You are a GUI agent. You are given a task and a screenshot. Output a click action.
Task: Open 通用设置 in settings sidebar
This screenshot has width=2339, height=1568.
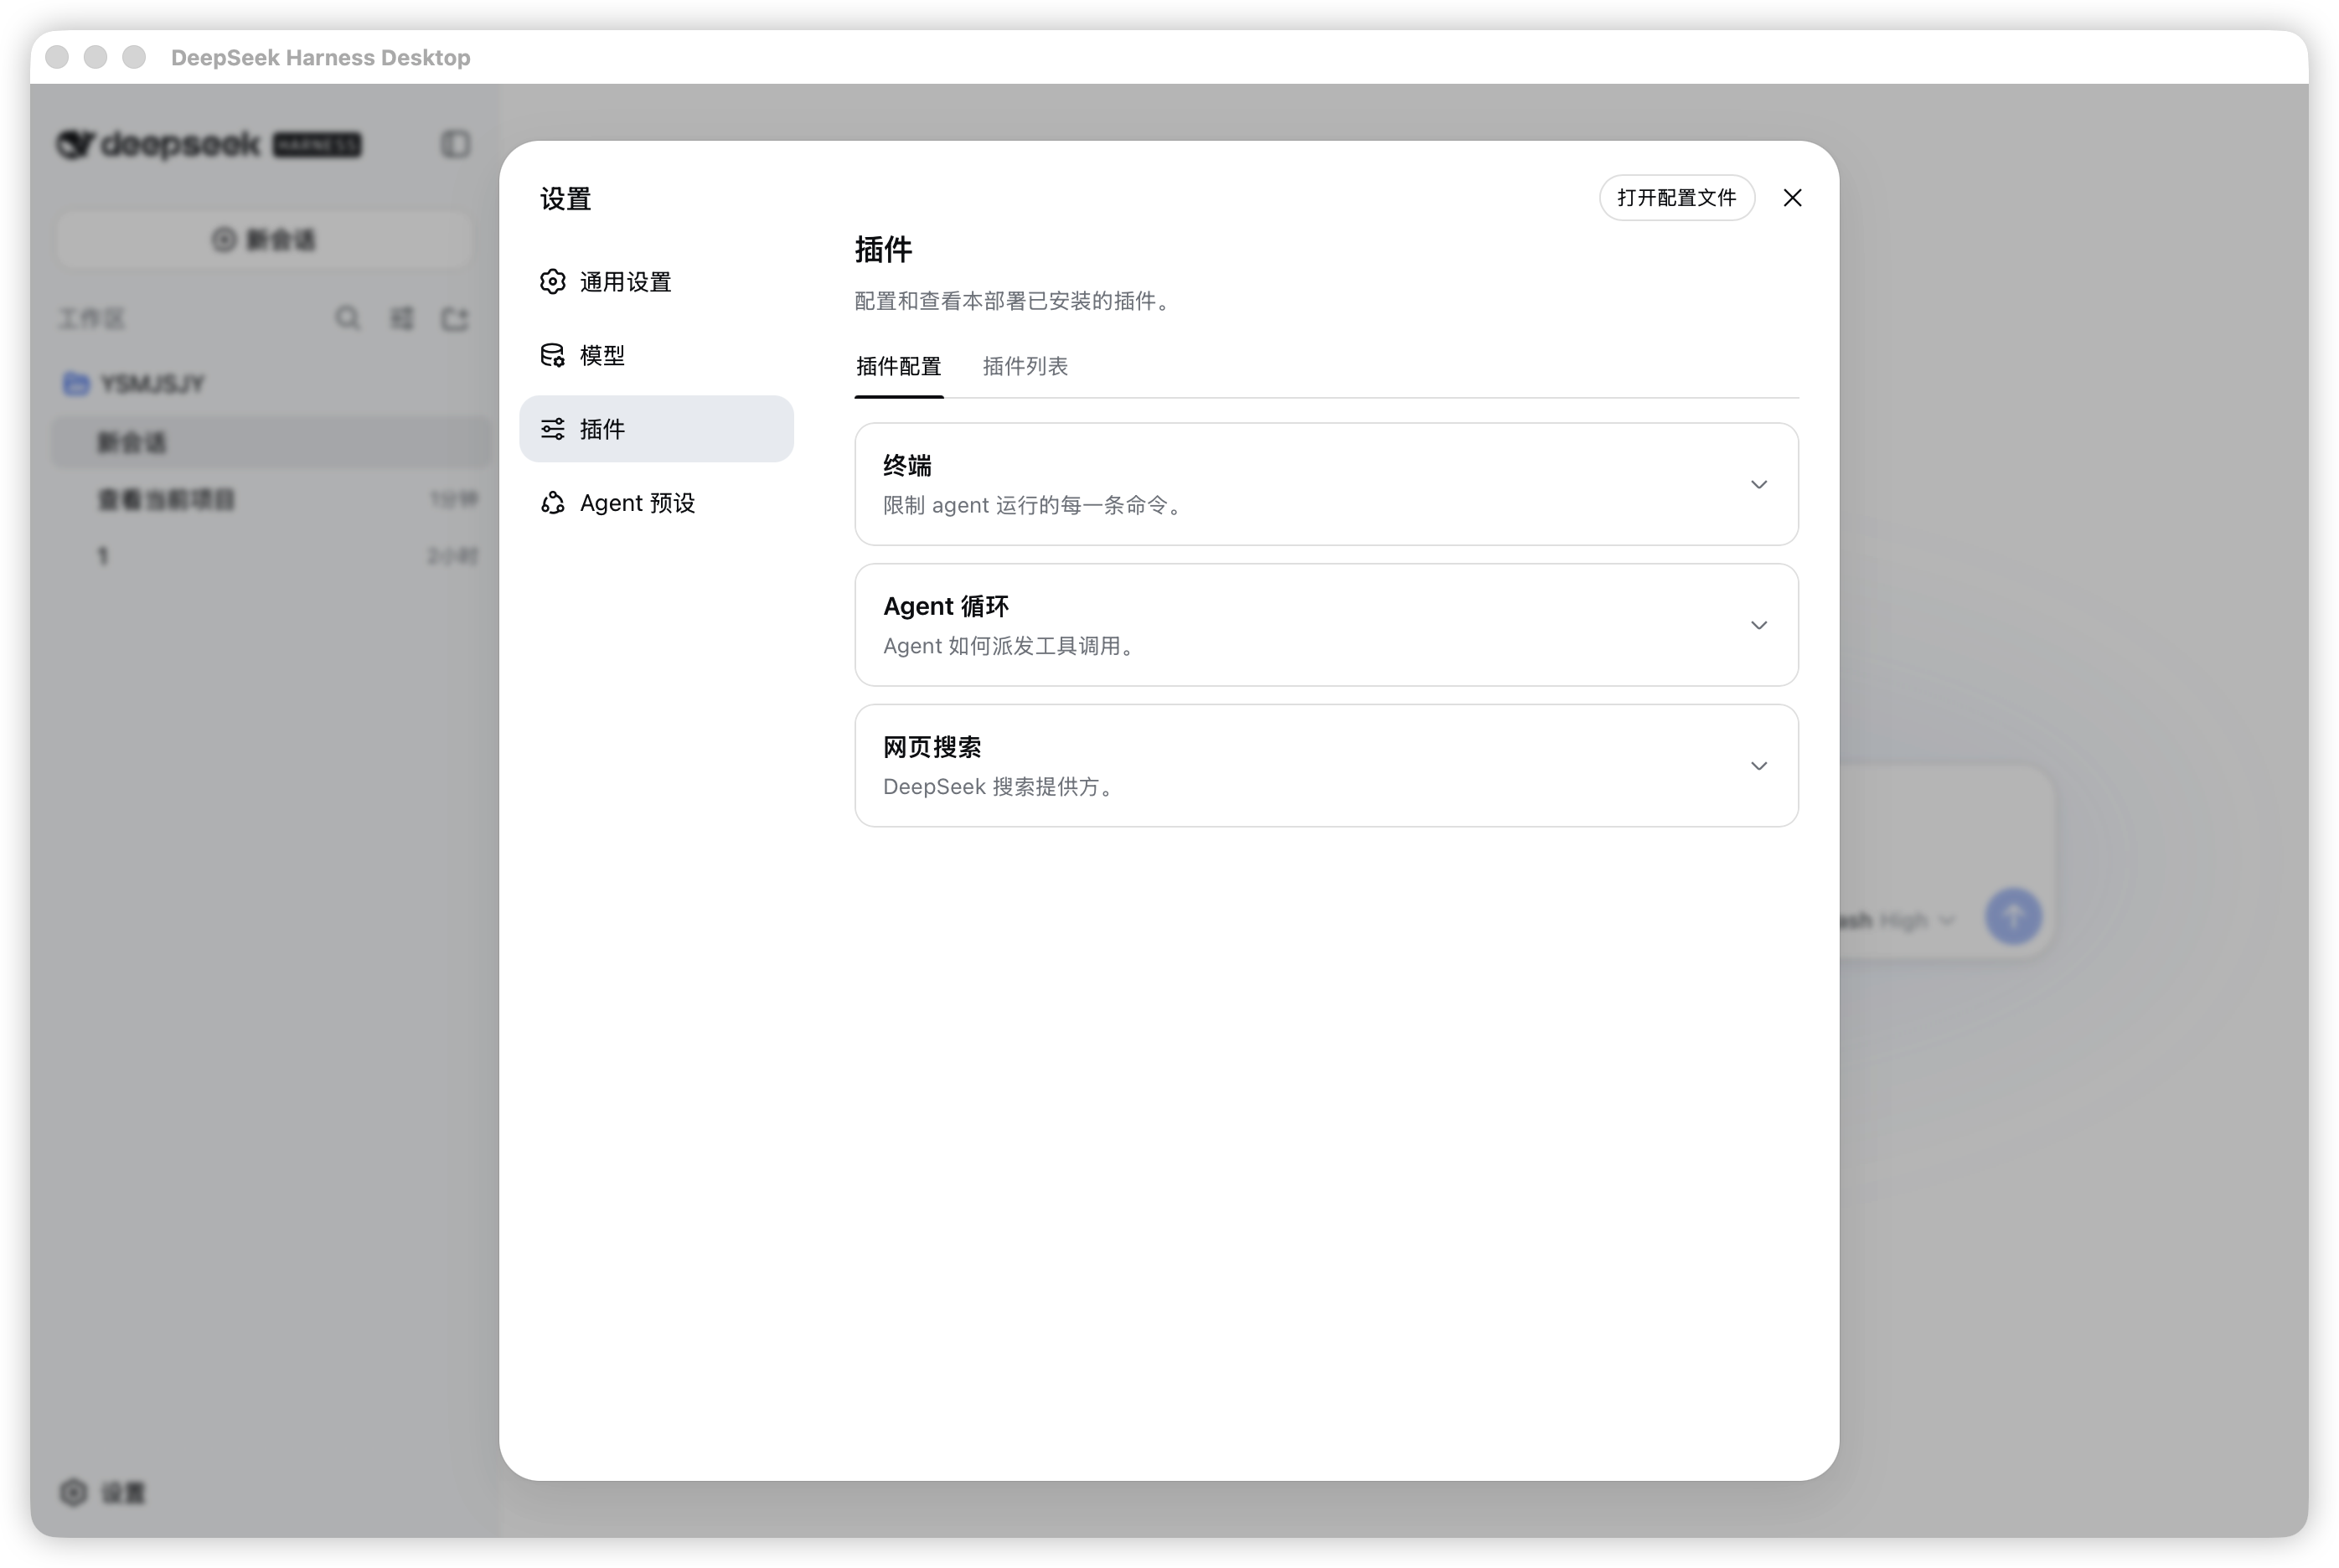click(656, 282)
